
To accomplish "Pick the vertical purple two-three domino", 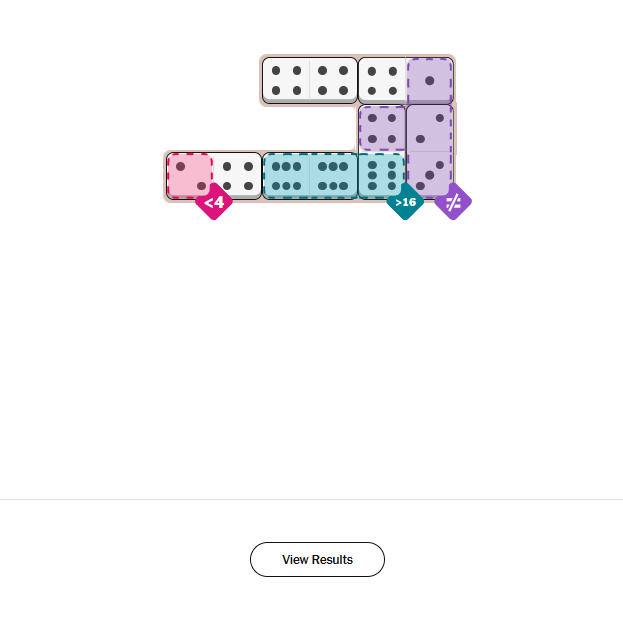I will [430, 151].
